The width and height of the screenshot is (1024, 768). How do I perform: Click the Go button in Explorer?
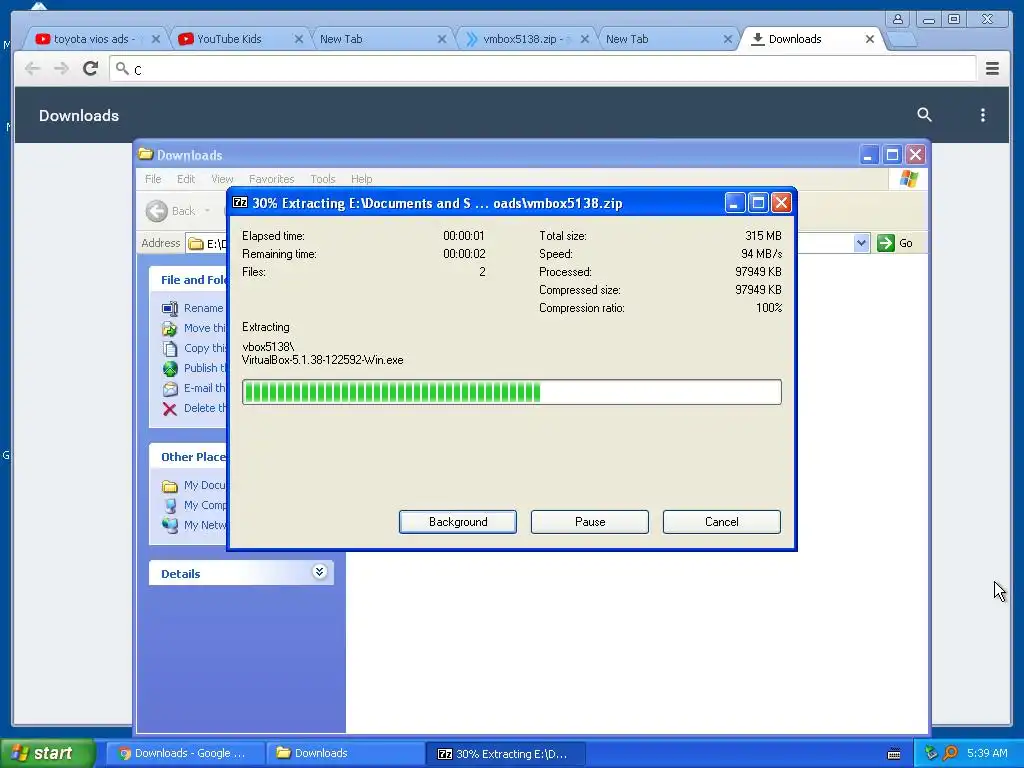pos(895,243)
